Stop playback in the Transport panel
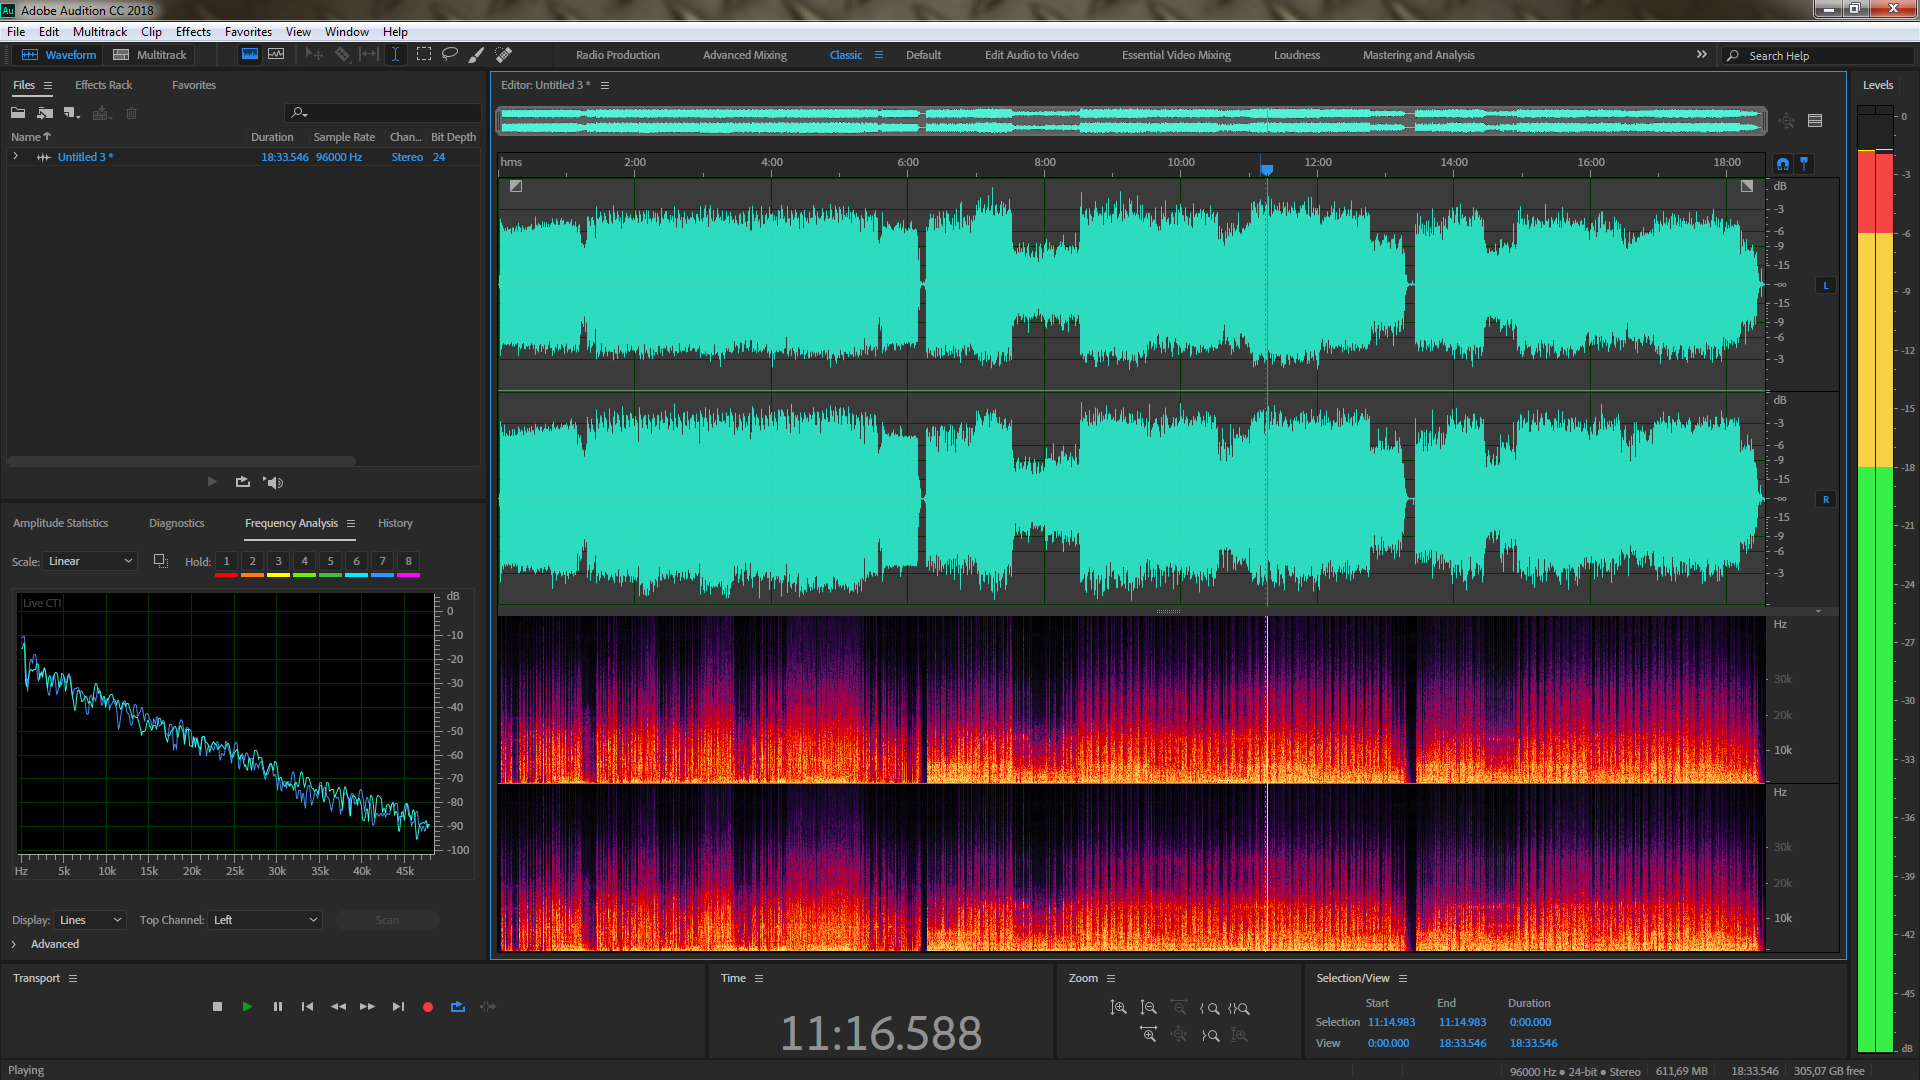The image size is (1920, 1080). [x=217, y=1007]
